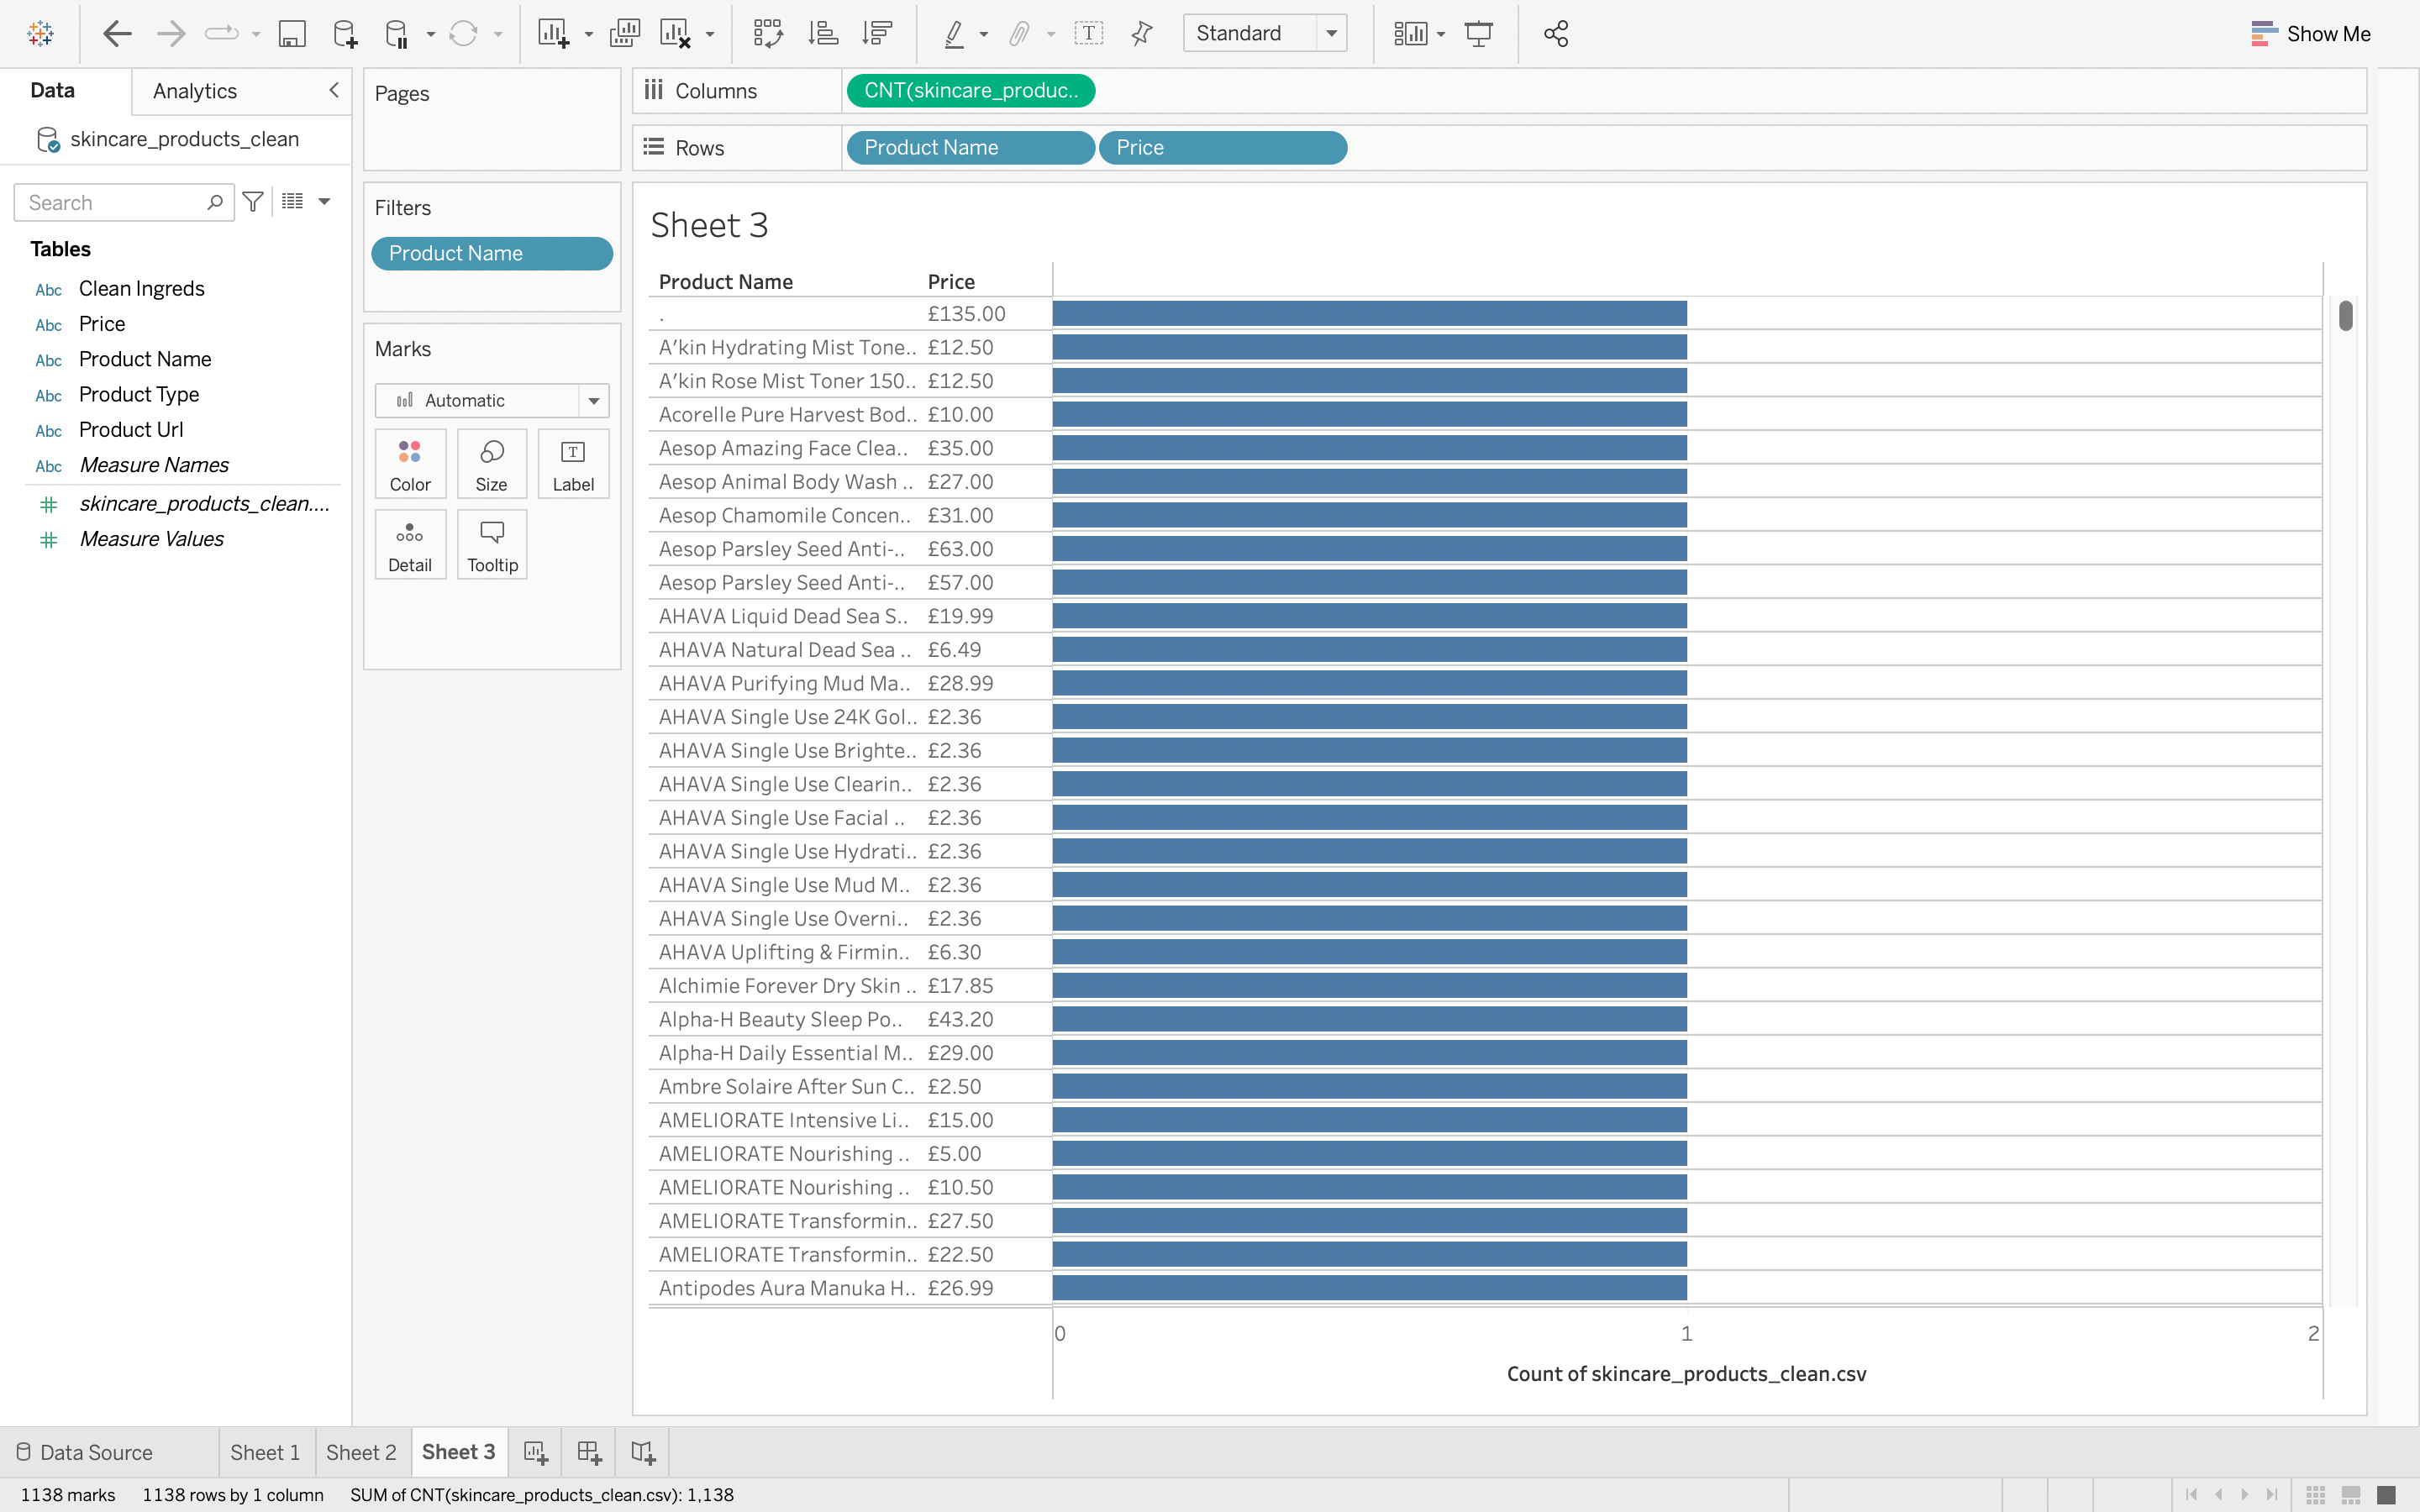Select the Clean Ingreds field
2420x1512 pixels.
[x=141, y=289]
